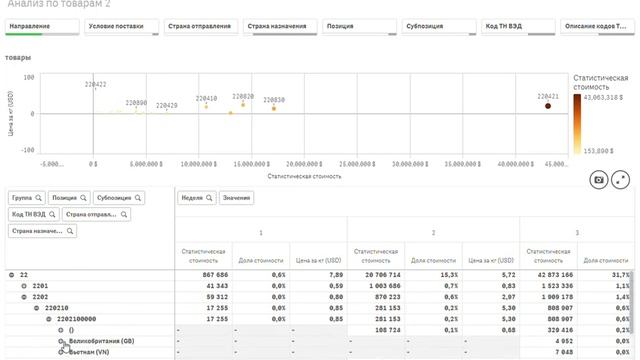This screenshot has width=640, height=360.
Task: Select the 220410 data point
Action: (206, 107)
